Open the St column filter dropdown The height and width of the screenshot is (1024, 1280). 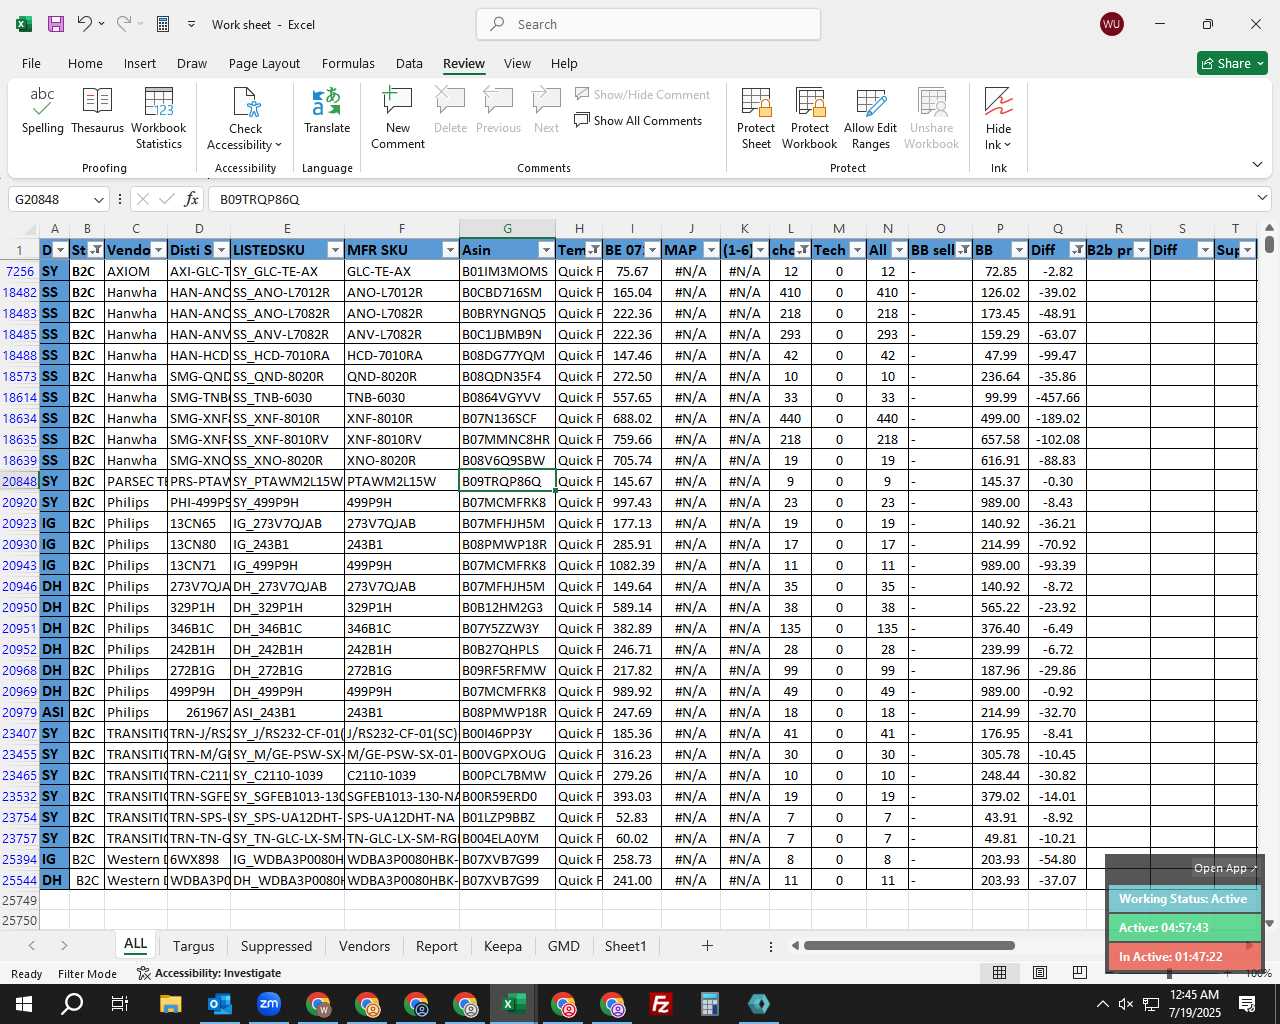coord(95,250)
